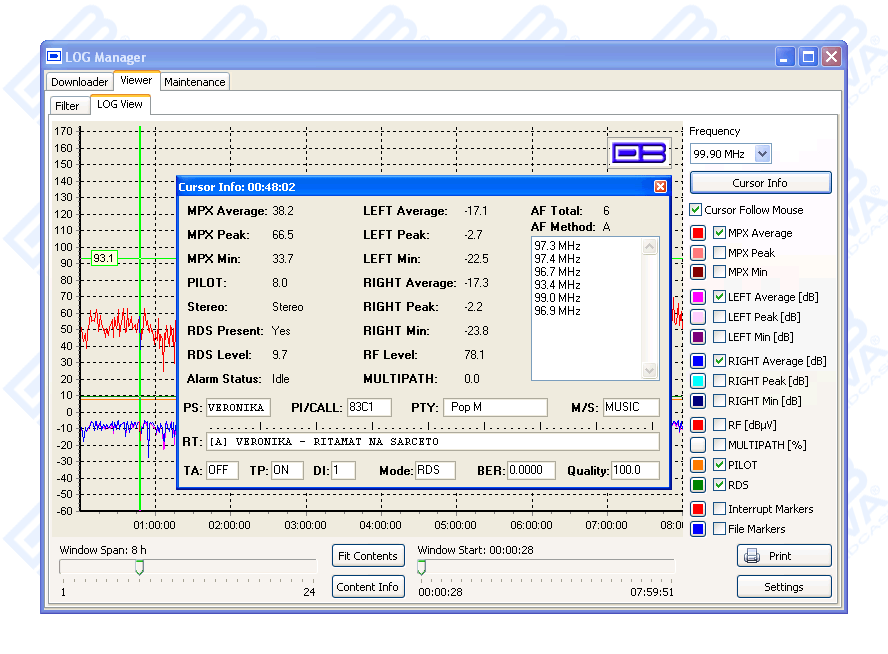888x654 pixels.
Task: Open the Frequency dropdown showing 99.90 MHz
Action: pyautogui.click(x=762, y=153)
